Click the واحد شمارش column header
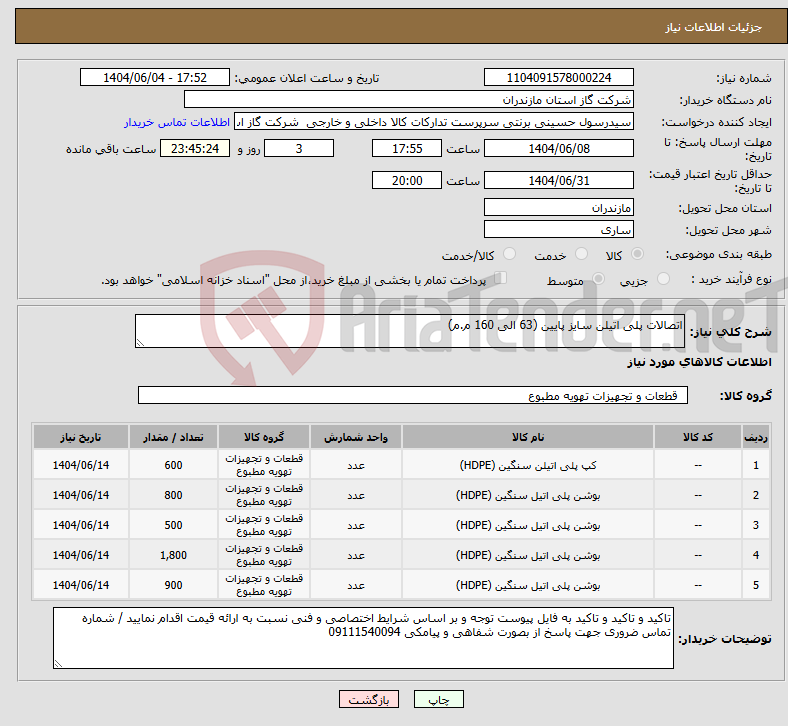Viewport: 788px width, 726px height. coord(356,437)
